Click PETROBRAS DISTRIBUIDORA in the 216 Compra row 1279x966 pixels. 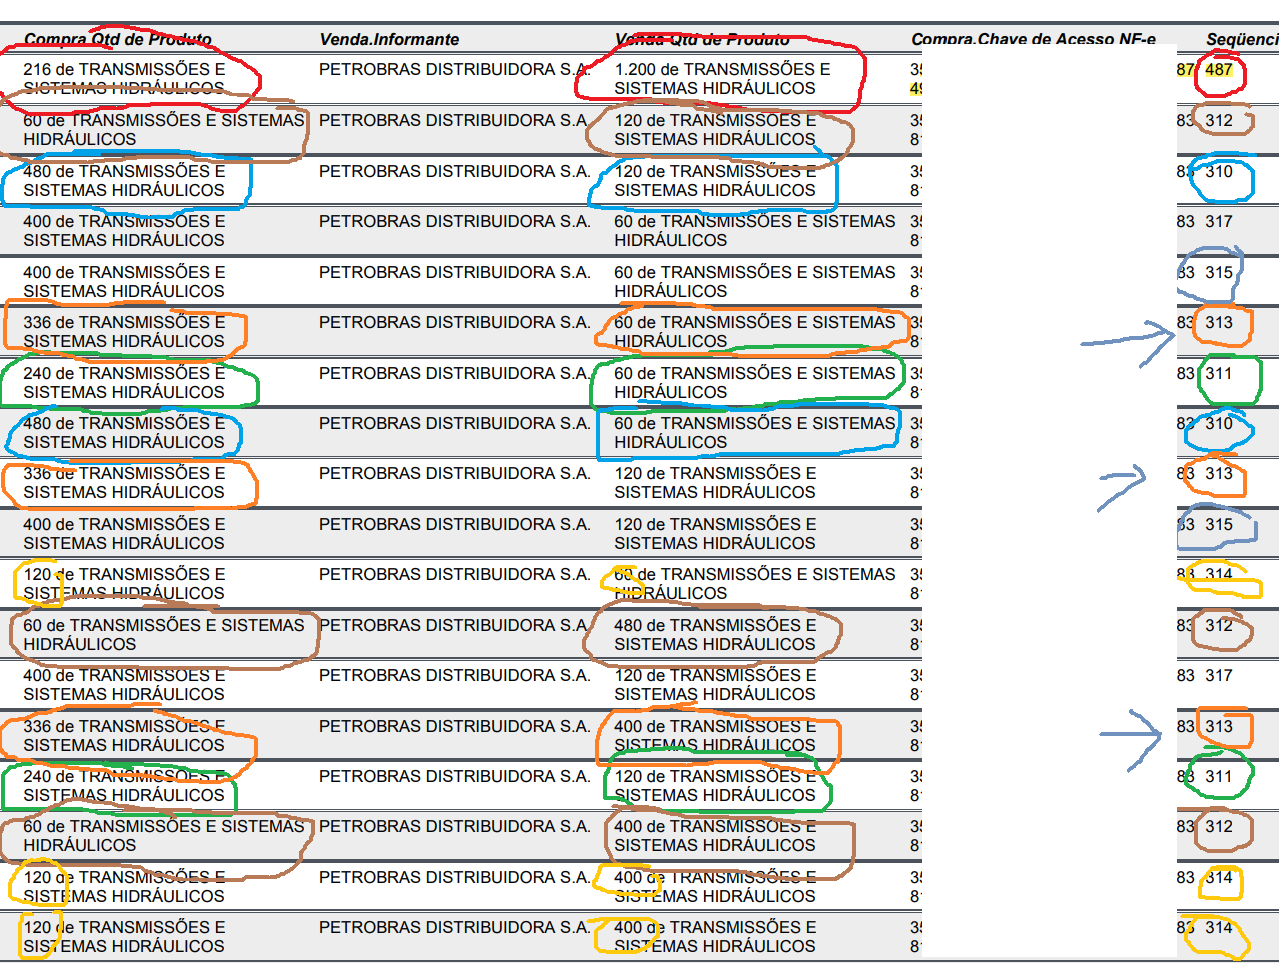click(455, 69)
